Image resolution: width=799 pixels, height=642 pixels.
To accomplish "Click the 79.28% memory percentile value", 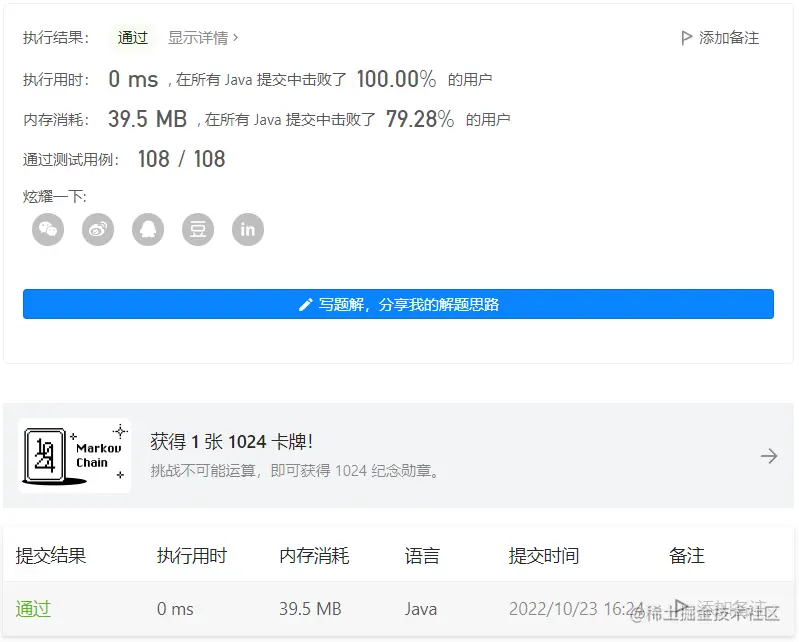I will pos(419,119).
